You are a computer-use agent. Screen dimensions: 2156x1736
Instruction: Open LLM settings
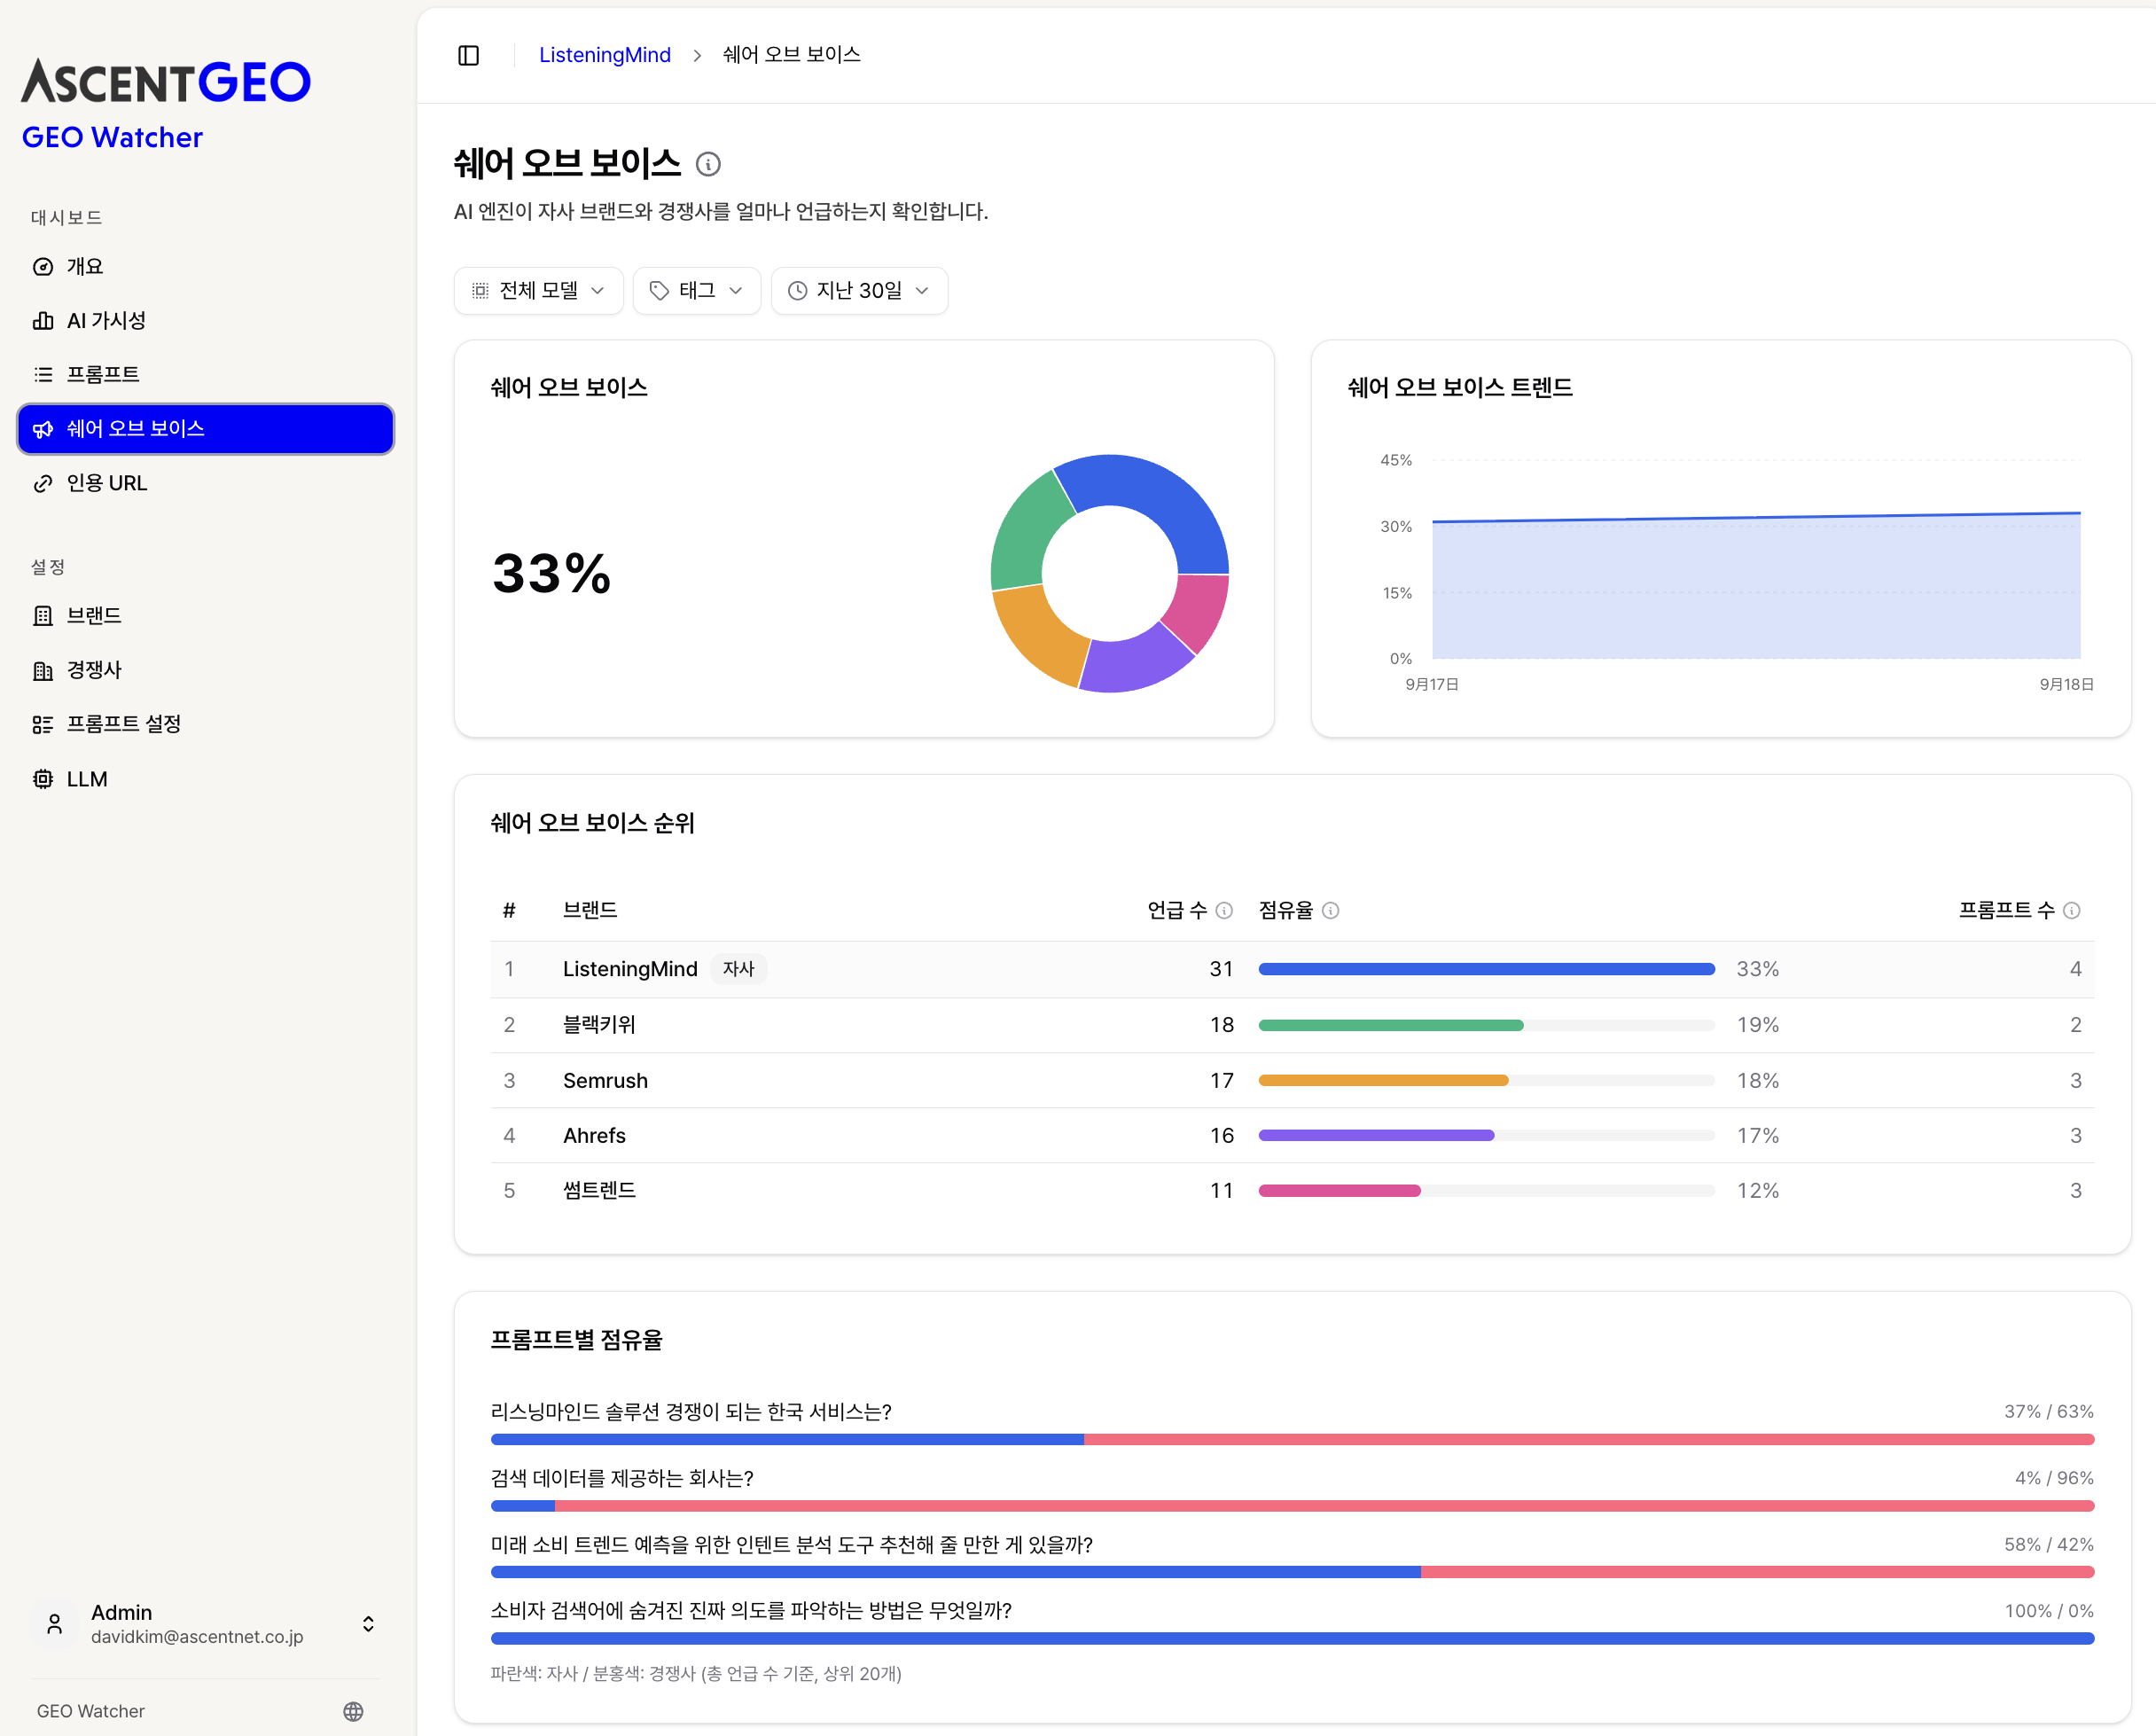click(205, 779)
